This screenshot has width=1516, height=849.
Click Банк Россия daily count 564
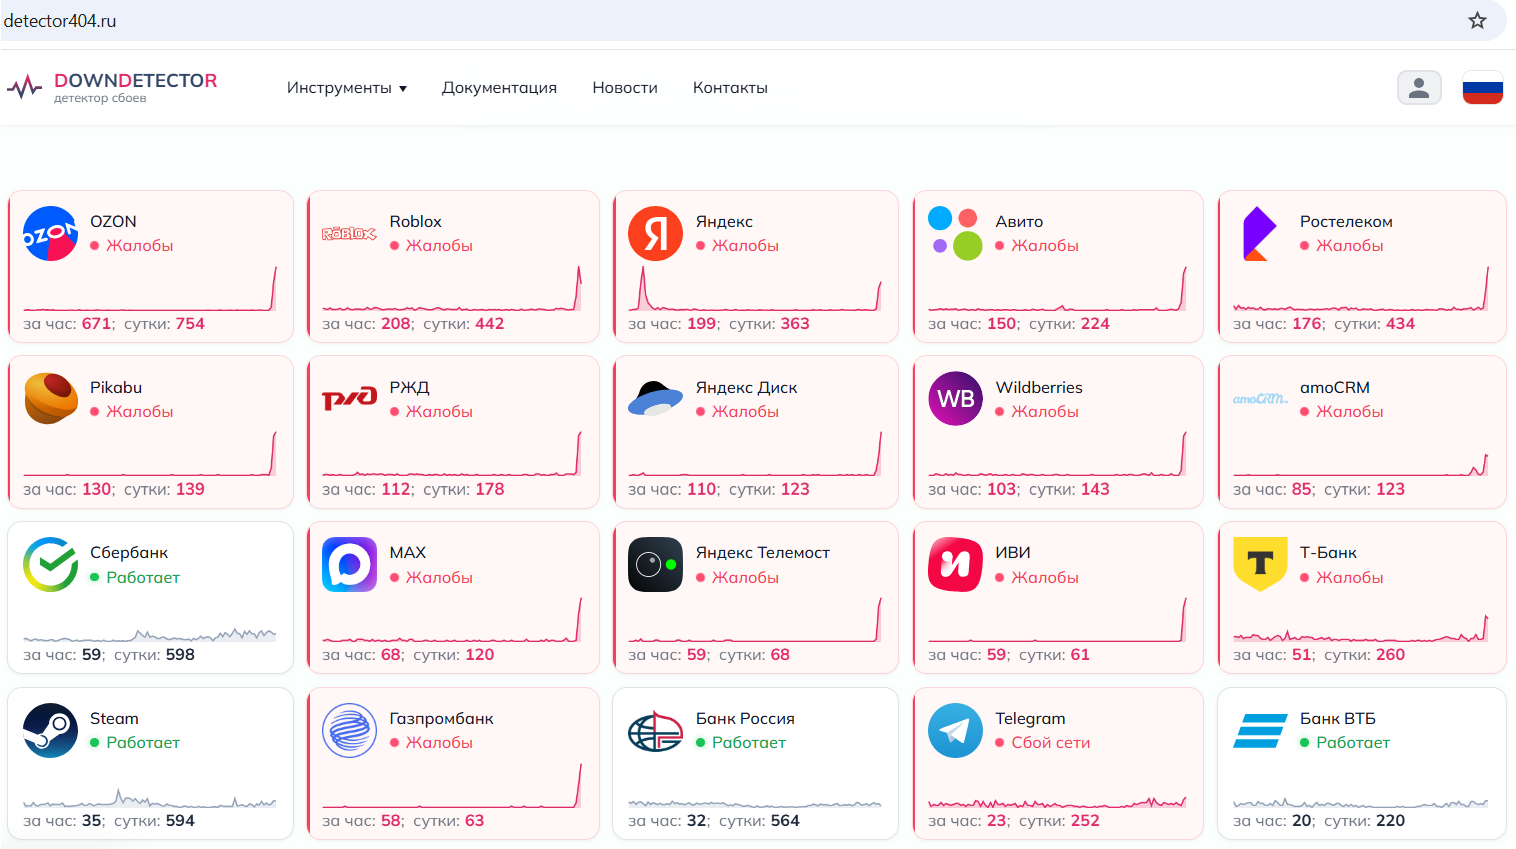pos(785,820)
